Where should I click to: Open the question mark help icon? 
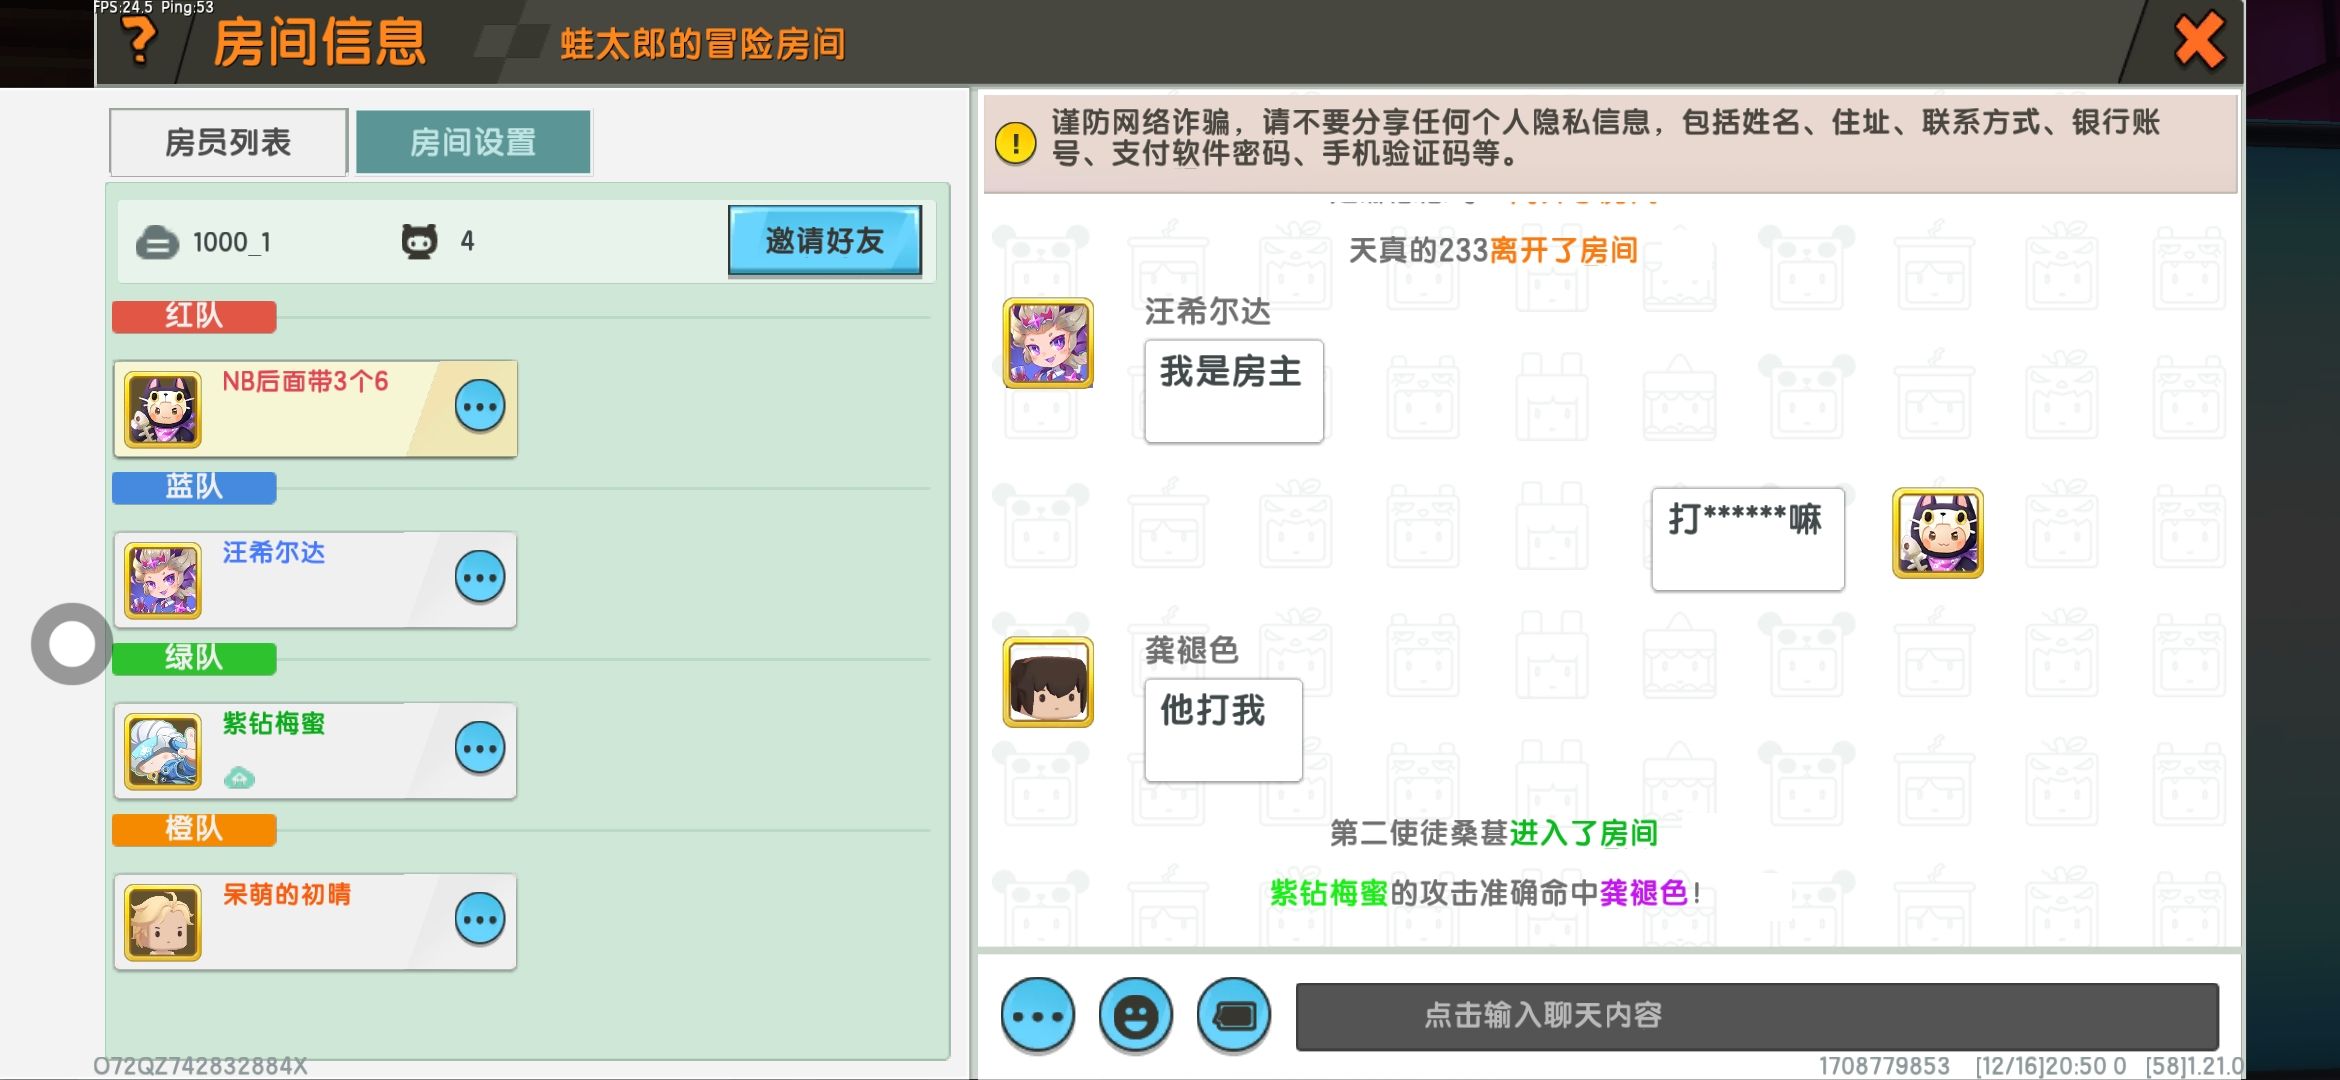point(139,42)
